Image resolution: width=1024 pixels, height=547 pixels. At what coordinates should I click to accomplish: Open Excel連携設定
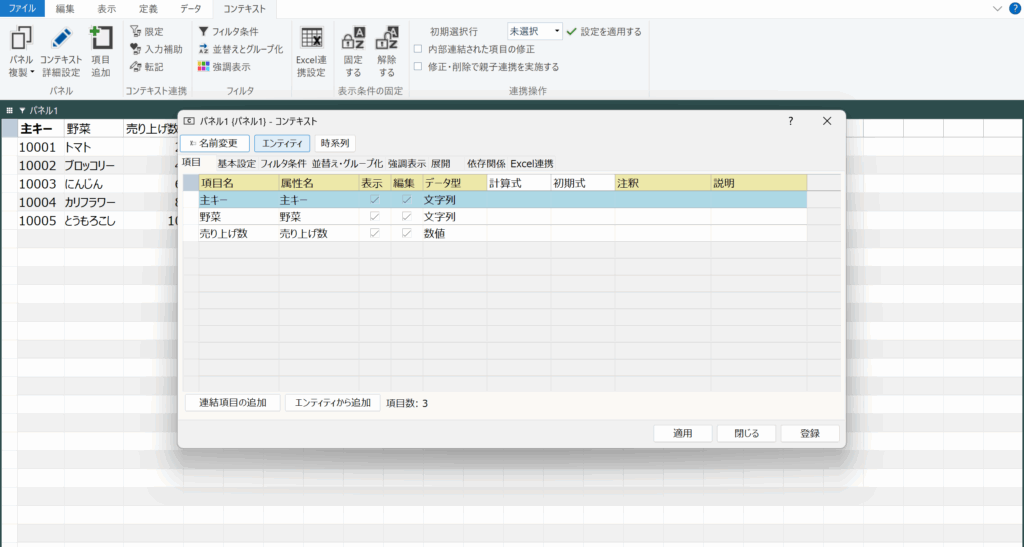point(312,52)
